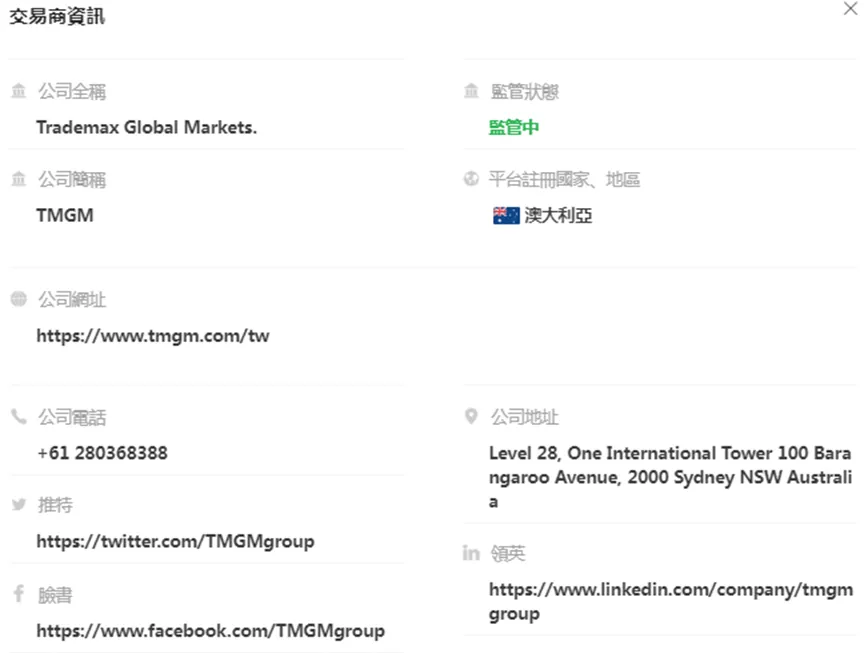The width and height of the screenshot is (864, 653).
Task: Click the 公司簡稱 label
Action: click(x=72, y=180)
